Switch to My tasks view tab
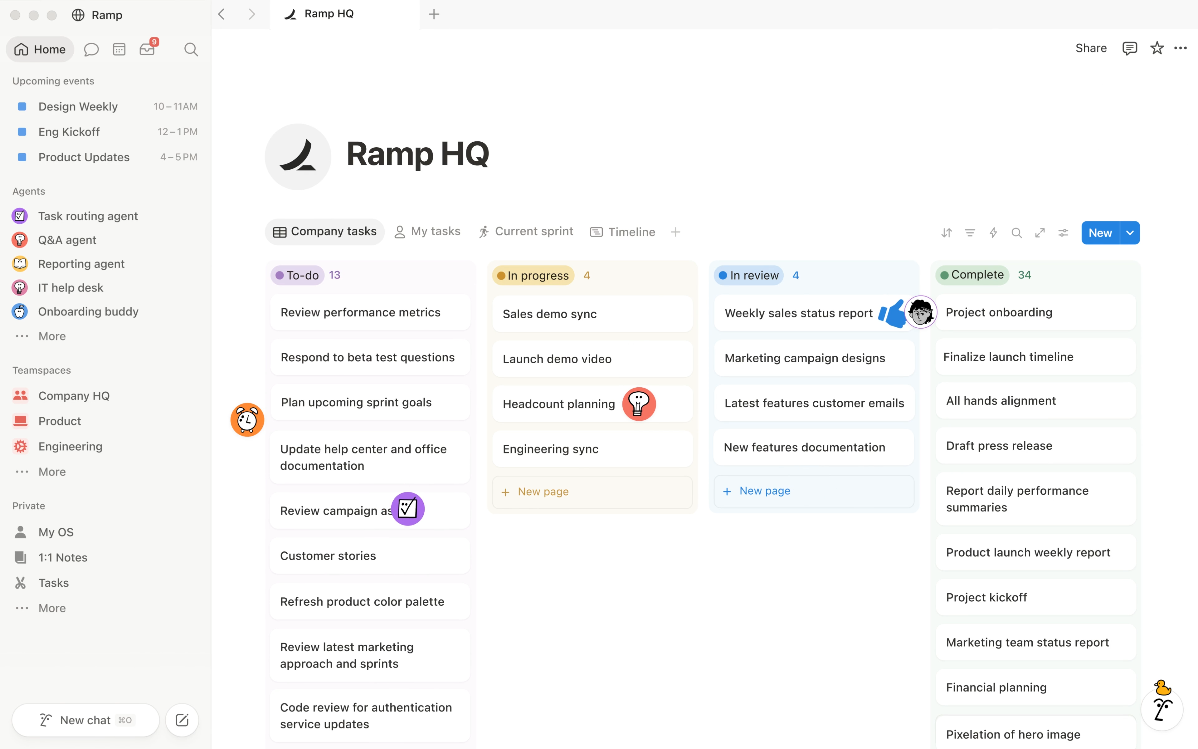Screen dimensions: 1198x749 coord(427,232)
